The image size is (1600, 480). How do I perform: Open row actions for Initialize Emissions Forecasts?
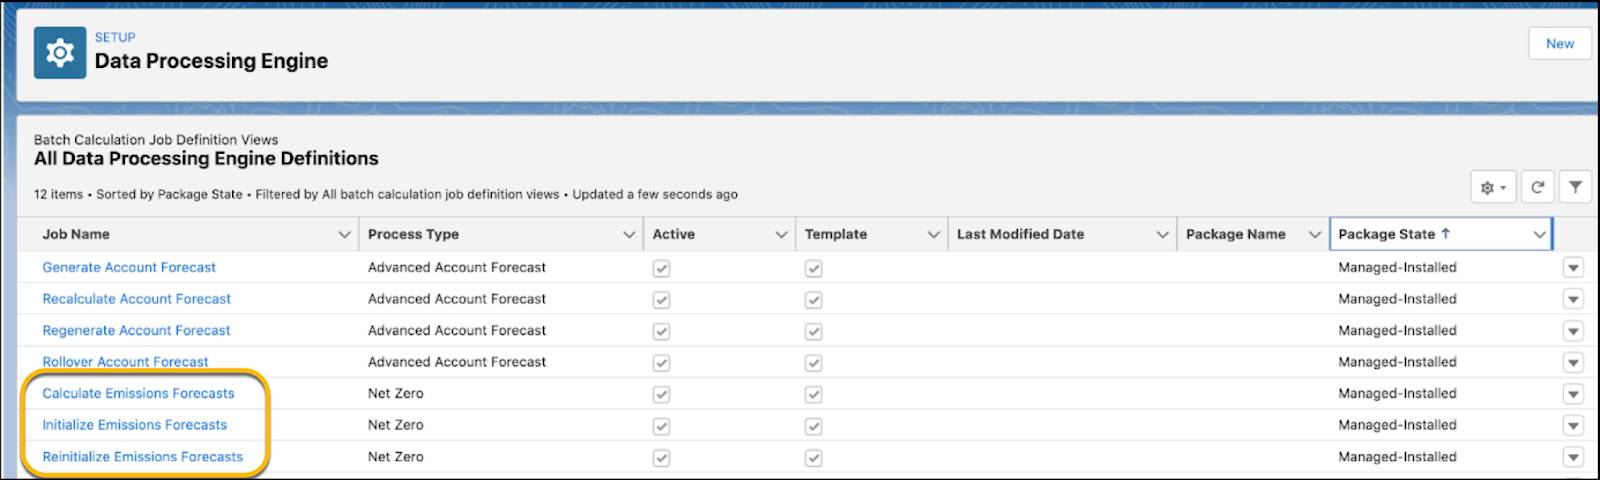(1573, 425)
